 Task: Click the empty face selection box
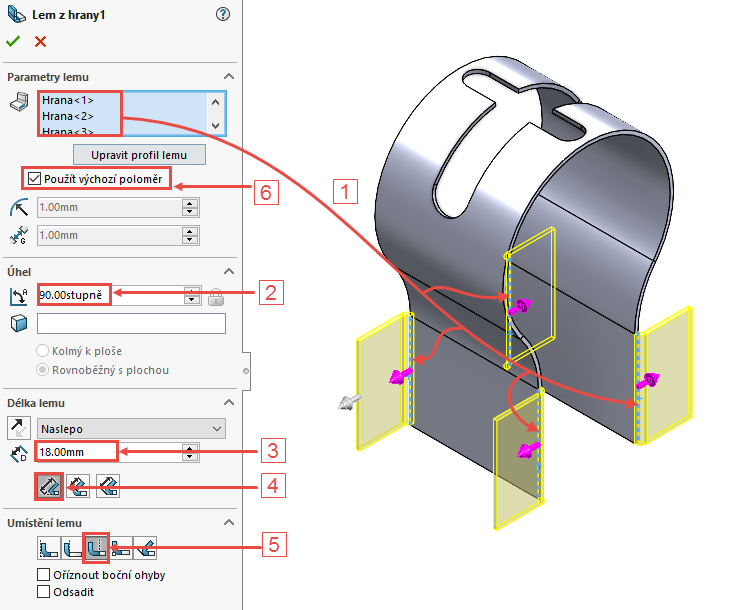[x=132, y=323]
